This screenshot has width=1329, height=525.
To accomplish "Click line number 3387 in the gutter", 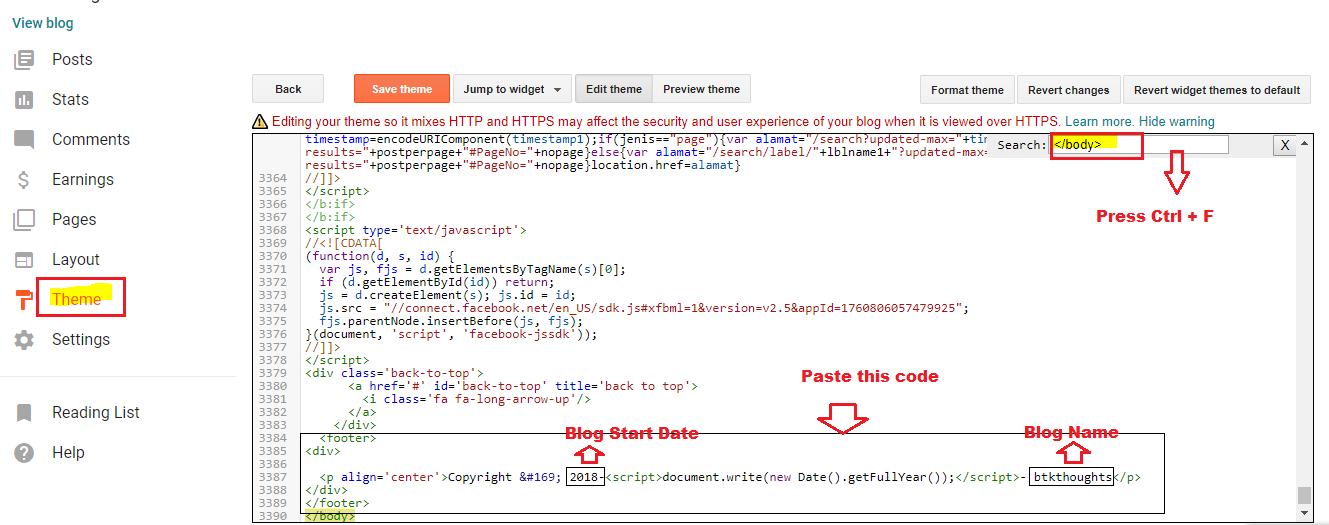I will pos(275,477).
